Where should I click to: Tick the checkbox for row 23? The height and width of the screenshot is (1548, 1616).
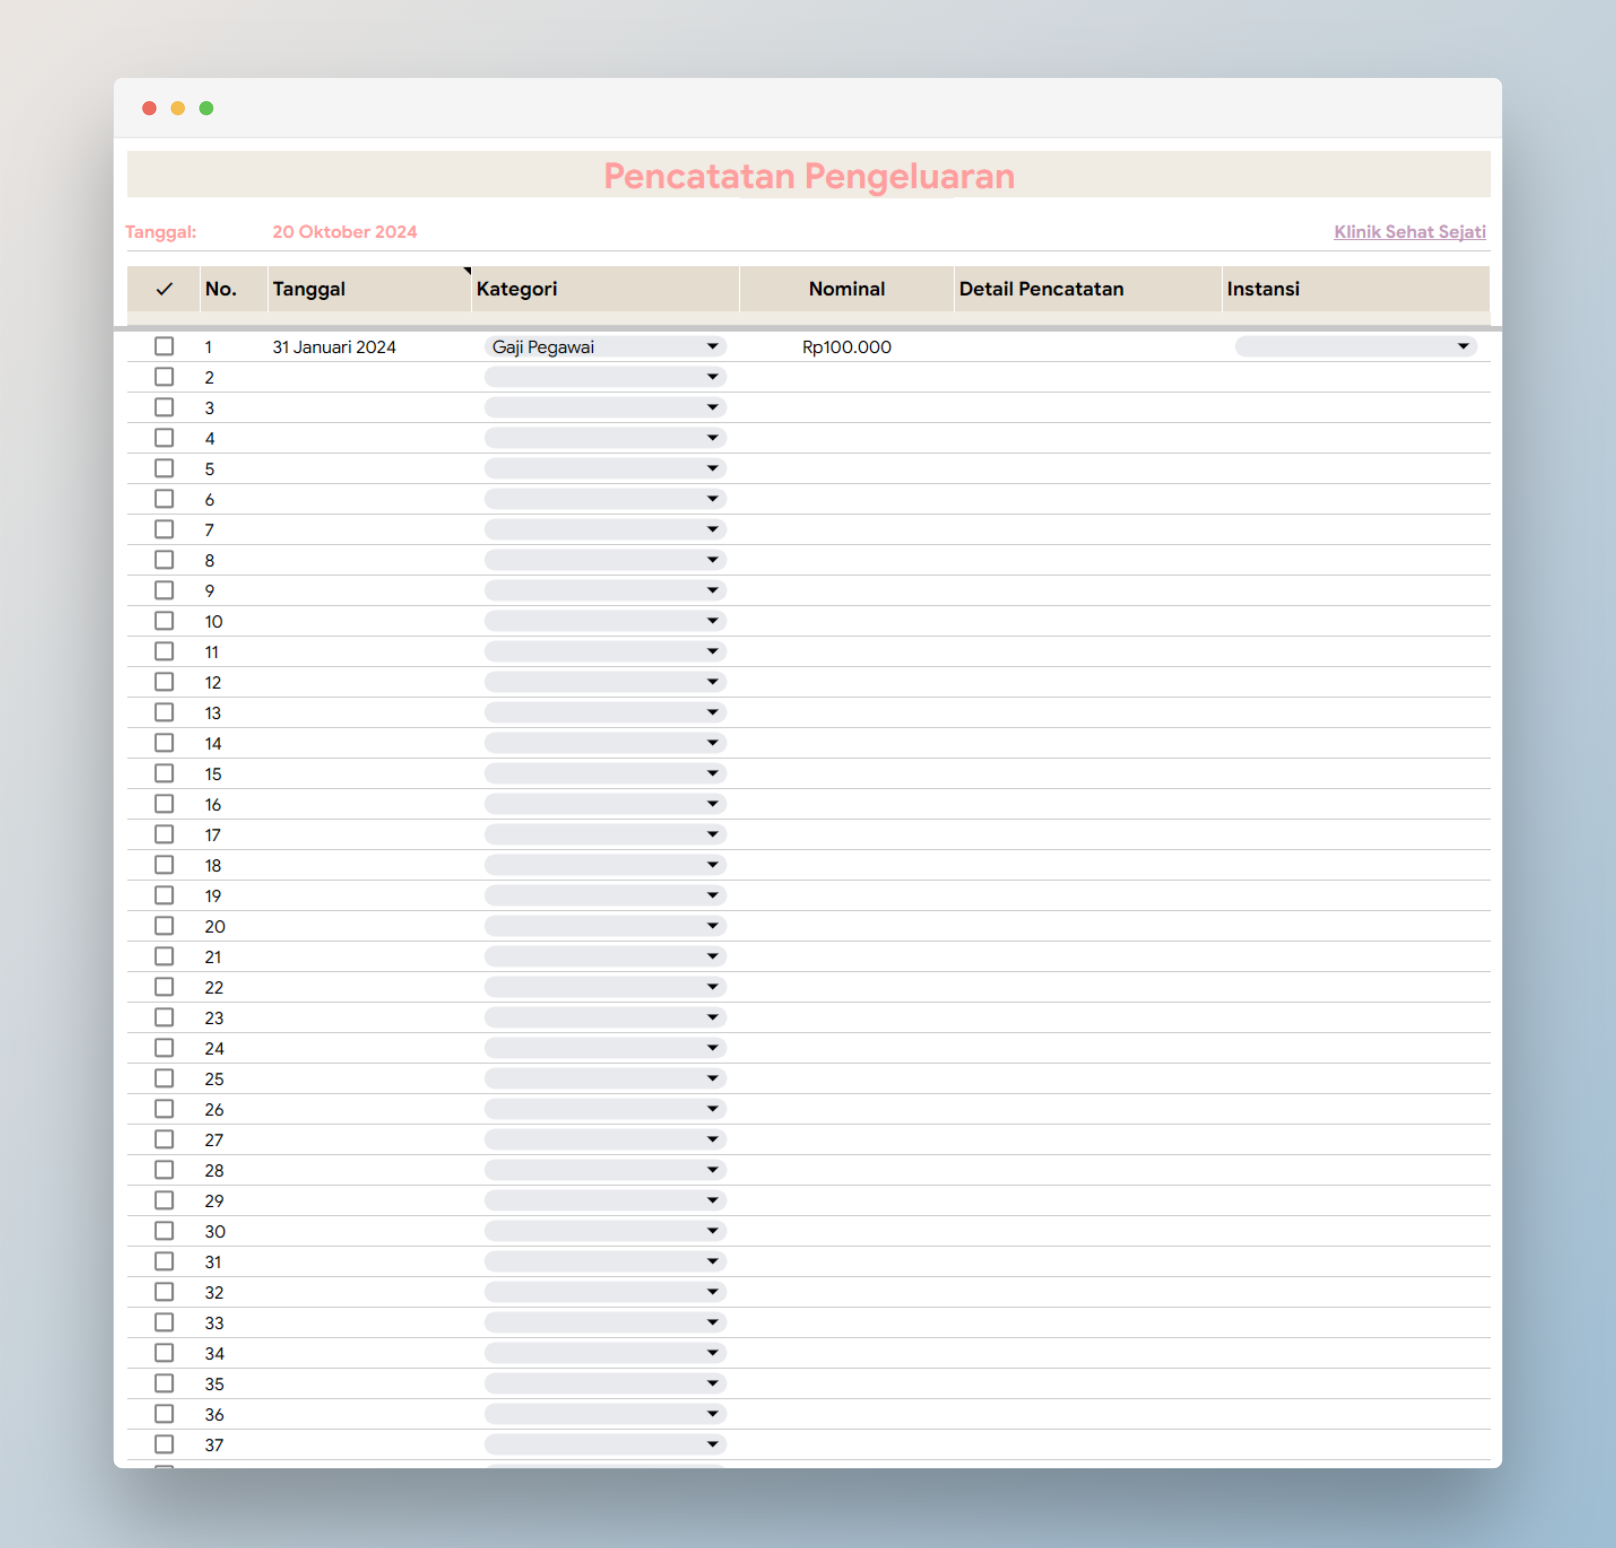coord(164,1017)
